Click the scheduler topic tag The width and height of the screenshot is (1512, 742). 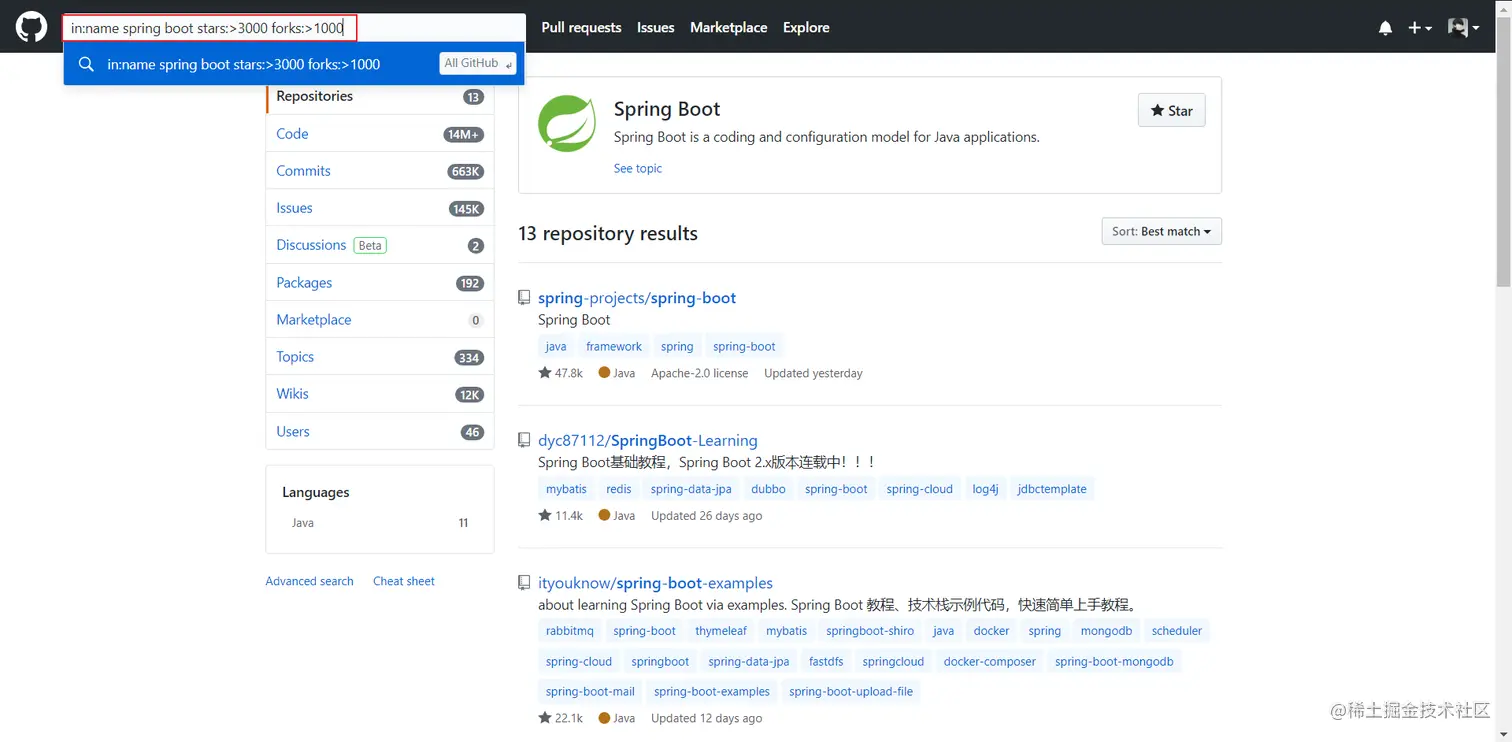(1177, 631)
